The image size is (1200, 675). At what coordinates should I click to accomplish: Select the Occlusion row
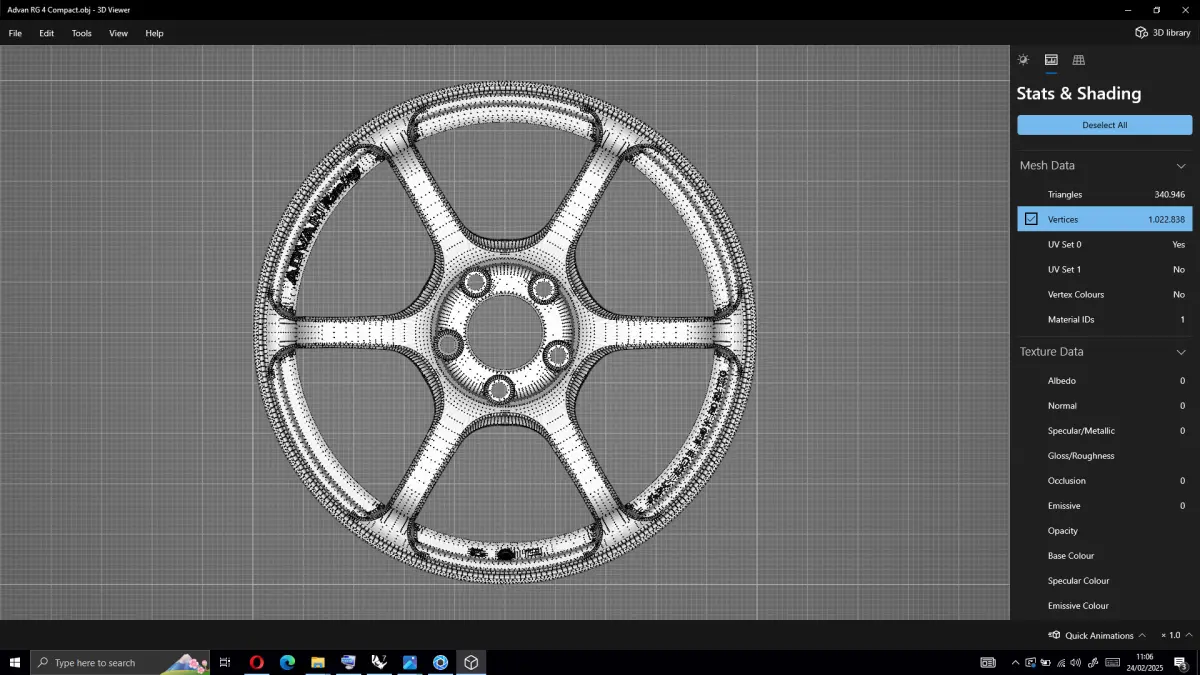pyautogui.click(x=1105, y=480)
